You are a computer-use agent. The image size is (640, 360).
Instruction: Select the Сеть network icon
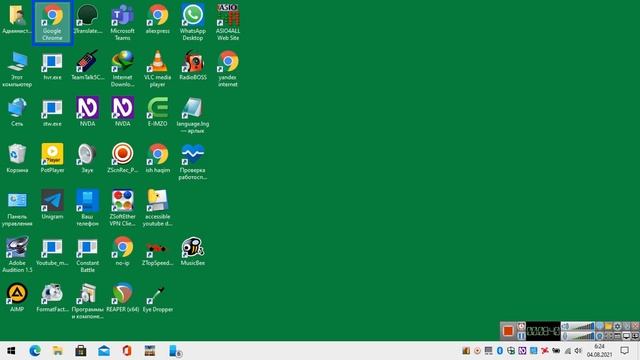point(17,112)
